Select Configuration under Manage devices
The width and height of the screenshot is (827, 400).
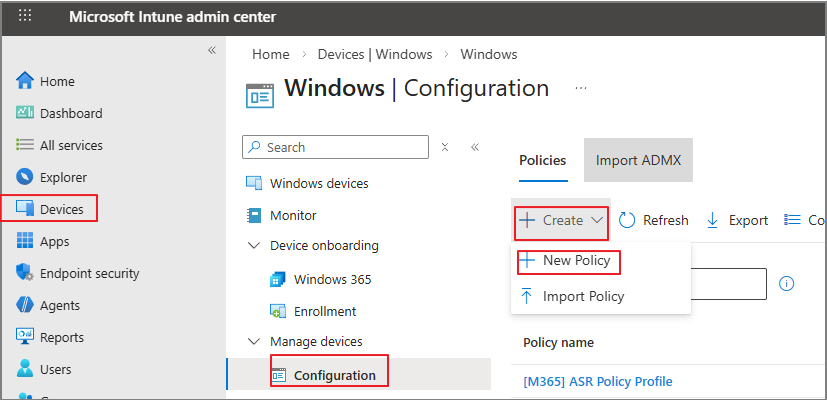tap(335, 375)
